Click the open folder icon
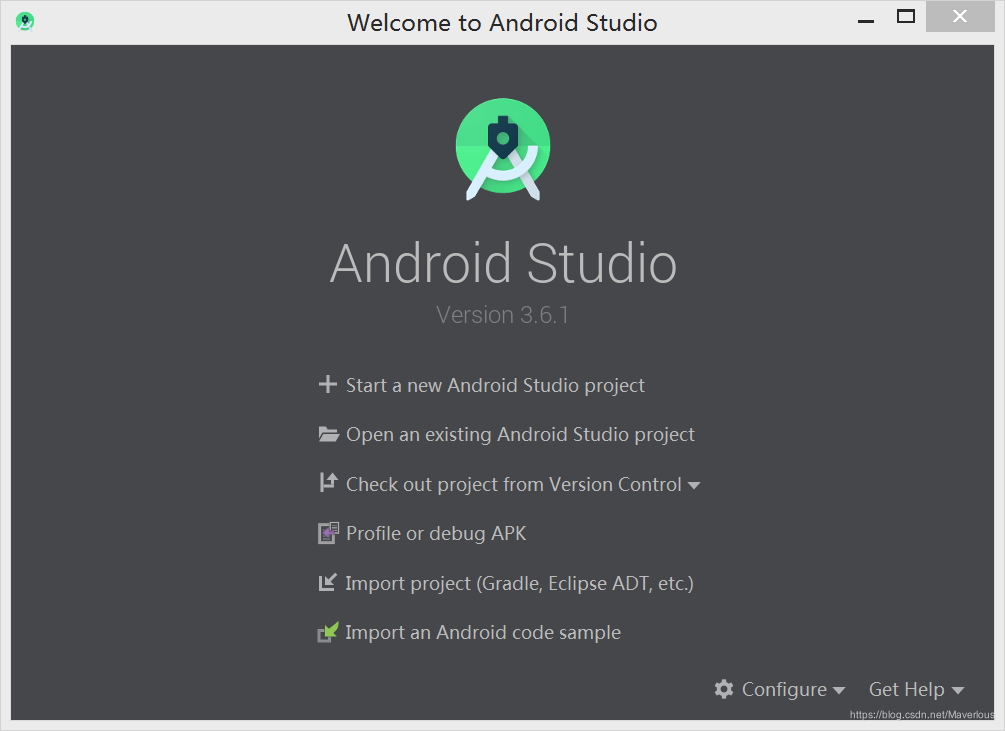This screenshot has height=731, width=1005. [x=329, y=434]
